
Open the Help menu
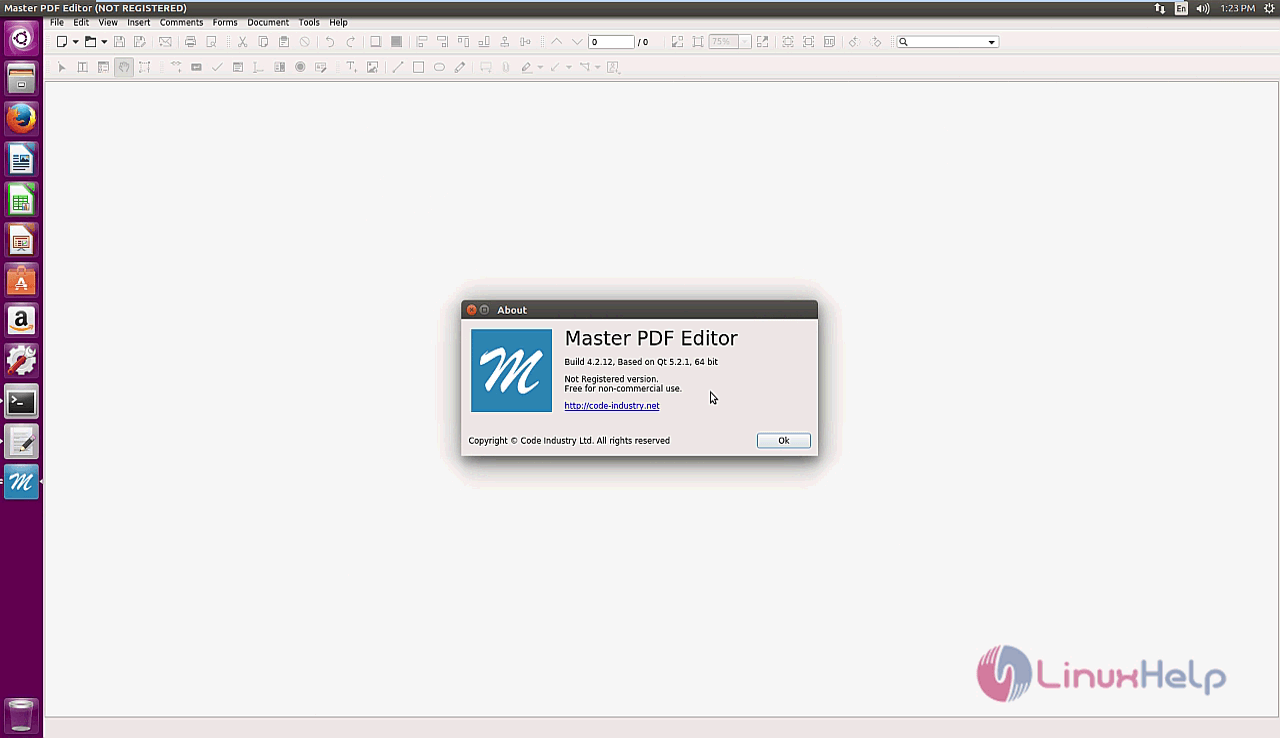coord(338,22)
